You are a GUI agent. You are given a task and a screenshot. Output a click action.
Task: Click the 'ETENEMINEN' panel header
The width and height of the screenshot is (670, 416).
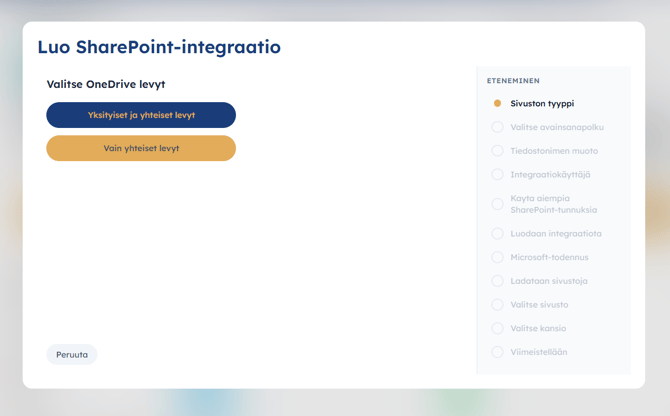[x=513, y=81]
